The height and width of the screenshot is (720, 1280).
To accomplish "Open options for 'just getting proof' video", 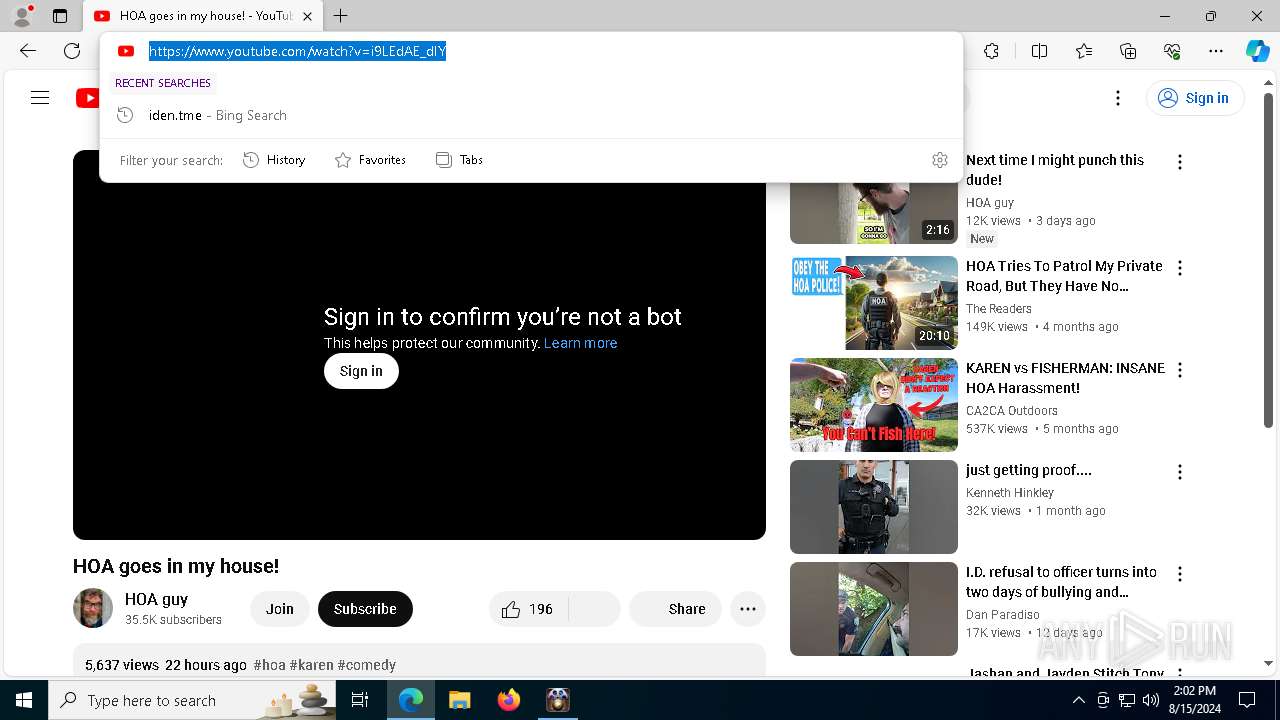I will click(1180, 472).
